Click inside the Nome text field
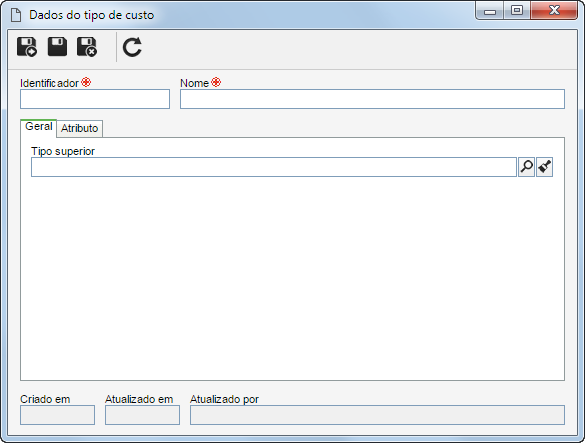 coord(372,99)
